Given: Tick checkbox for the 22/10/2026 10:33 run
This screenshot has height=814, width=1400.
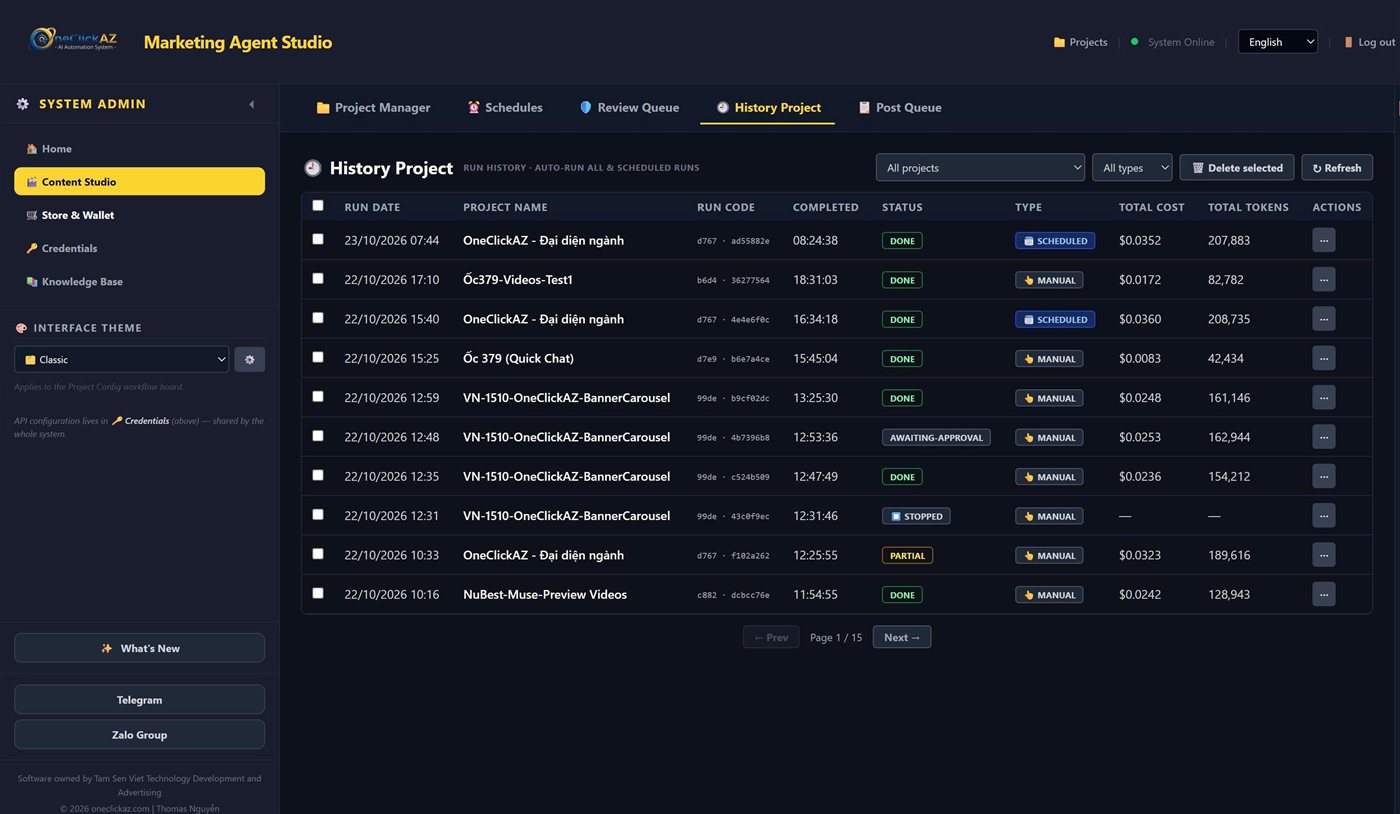Looking at the screenshot, I should coord(318,554).
